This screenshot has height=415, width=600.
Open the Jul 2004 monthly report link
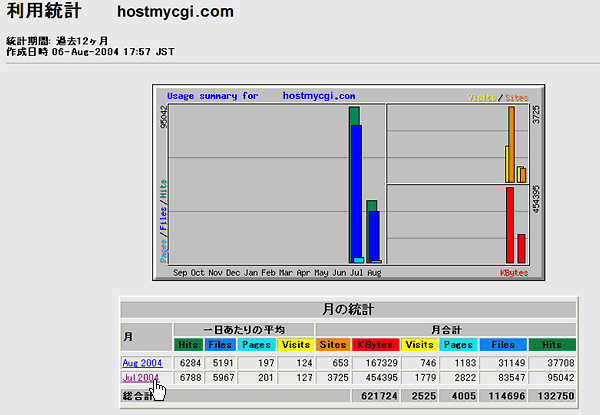pyautogui.click(x=140, y=378)
